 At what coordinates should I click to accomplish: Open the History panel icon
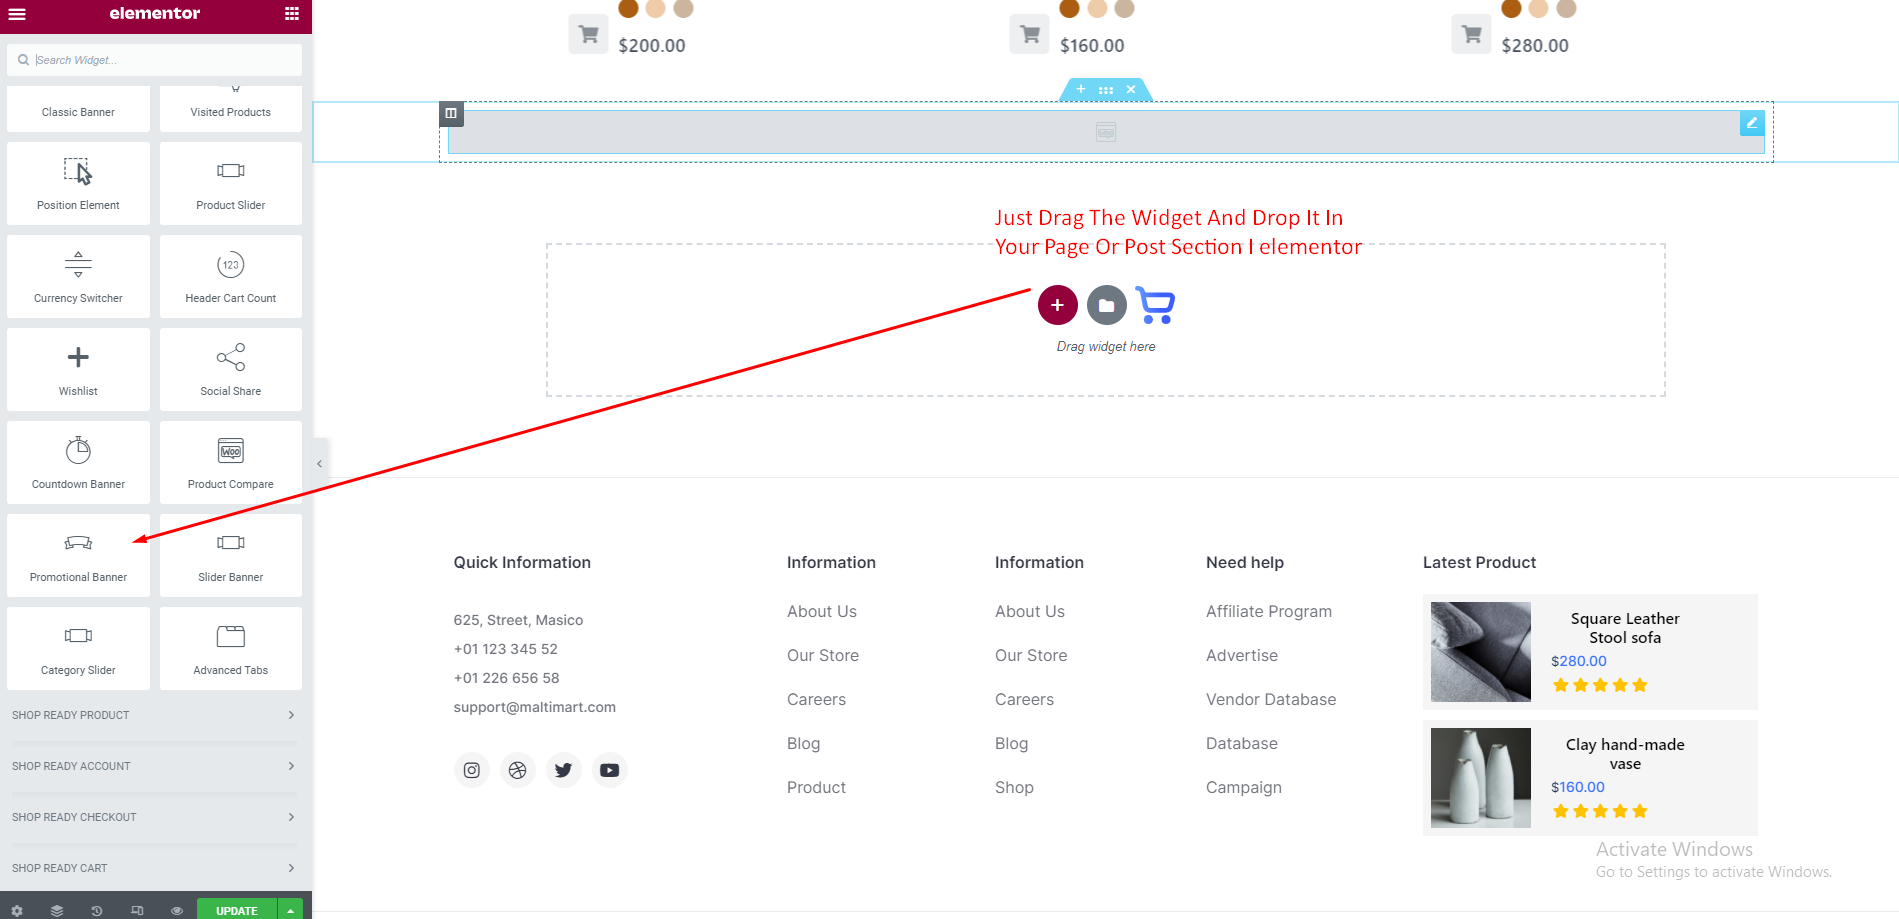(x=97, y=910)
